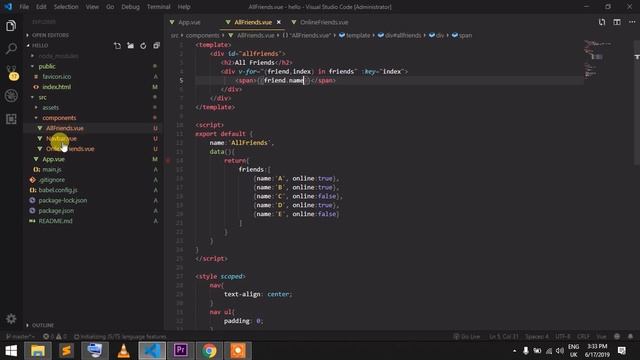
Task: Click the code minimap preview
Action: tap(599, 59)
